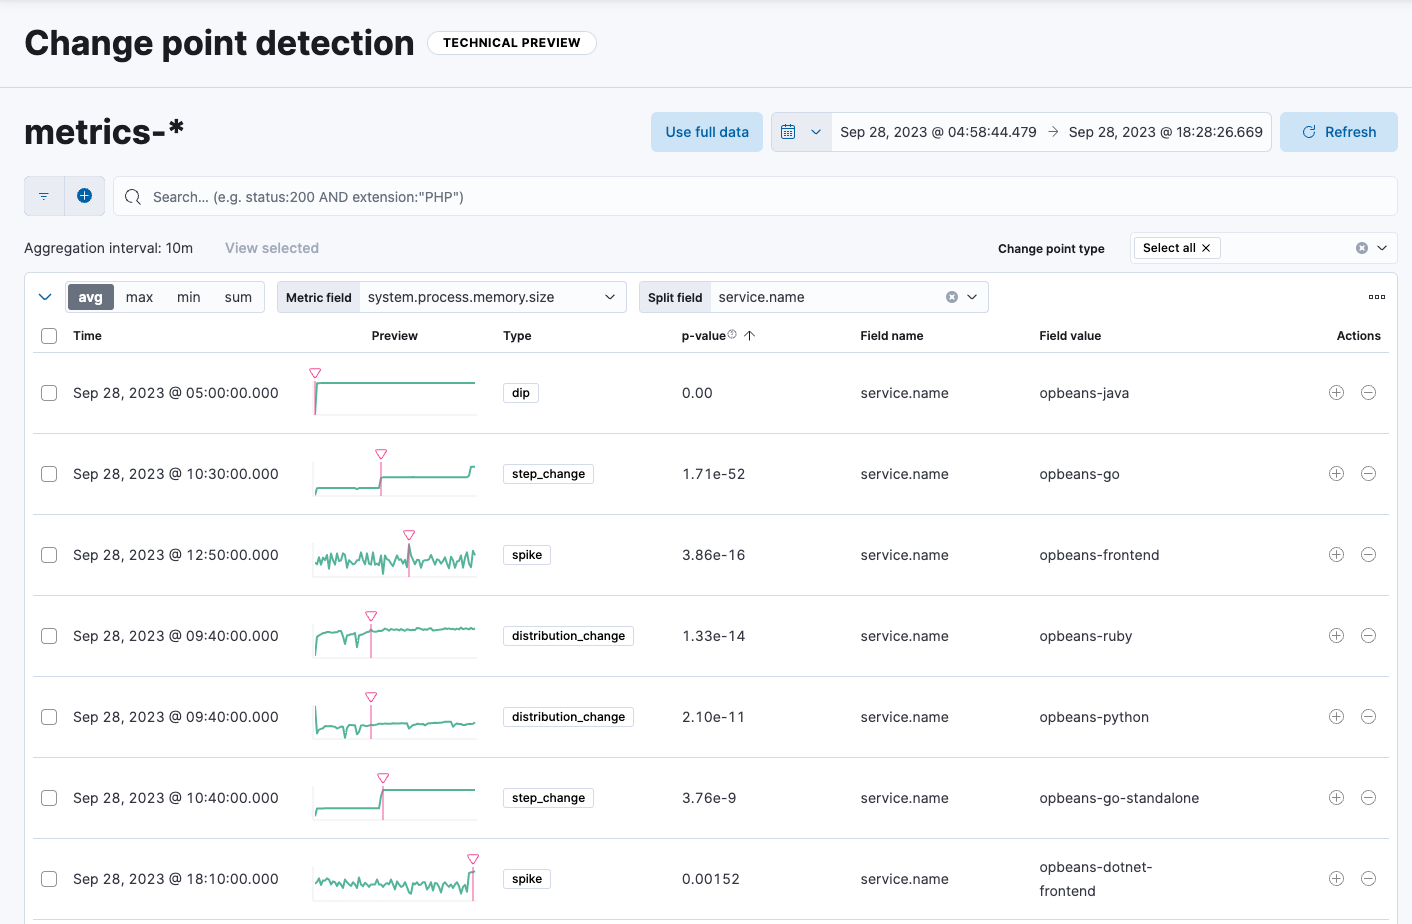Screen dimensions: 1412x924
Task: Click filter-for plus icon in opbeans-ruby row
Action: coord(1336,636)
